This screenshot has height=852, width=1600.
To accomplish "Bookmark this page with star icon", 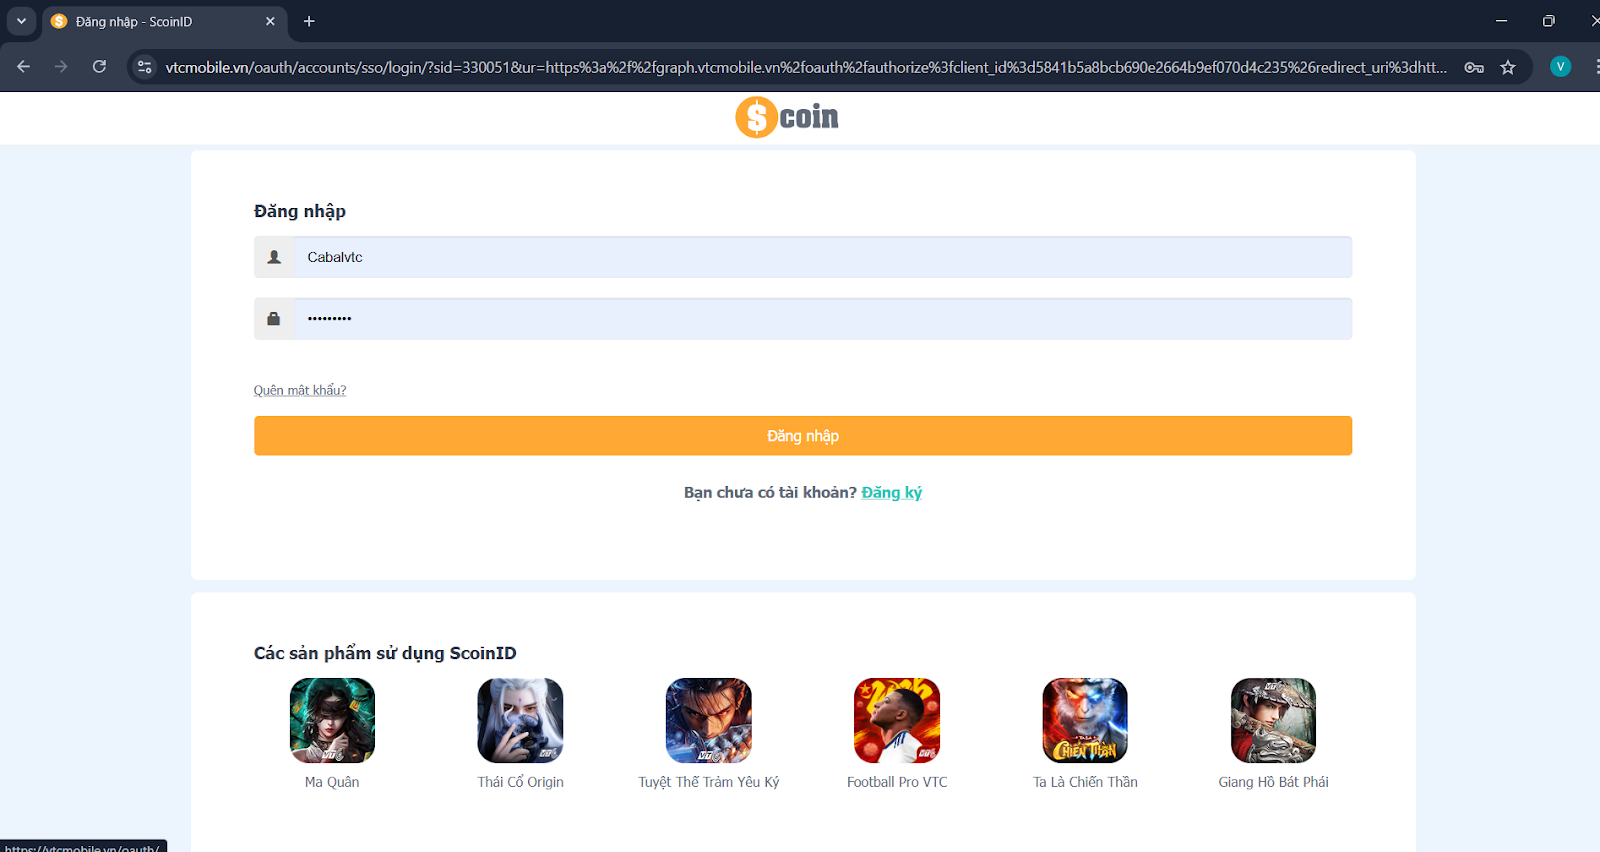I will tap(1508, 67).
